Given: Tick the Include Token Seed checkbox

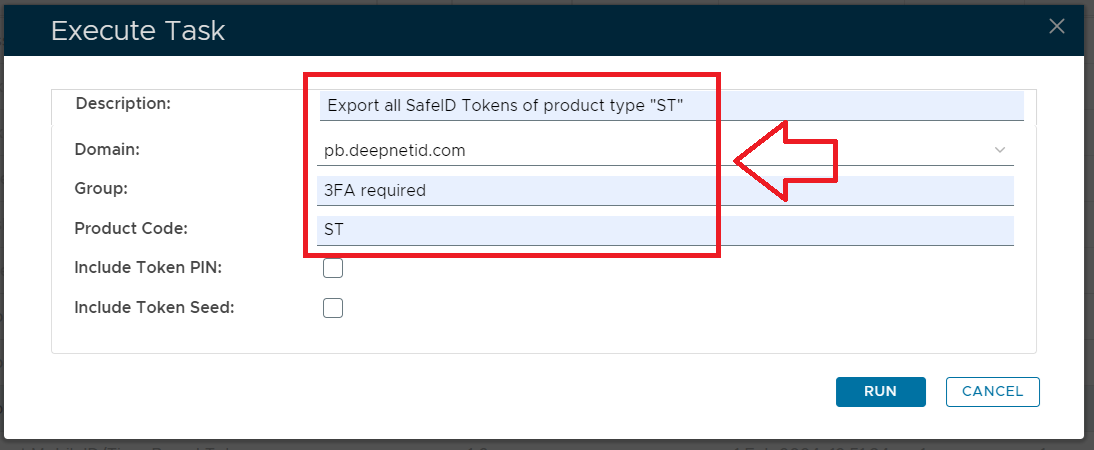Looking at the screenshot, I should 333,308.
